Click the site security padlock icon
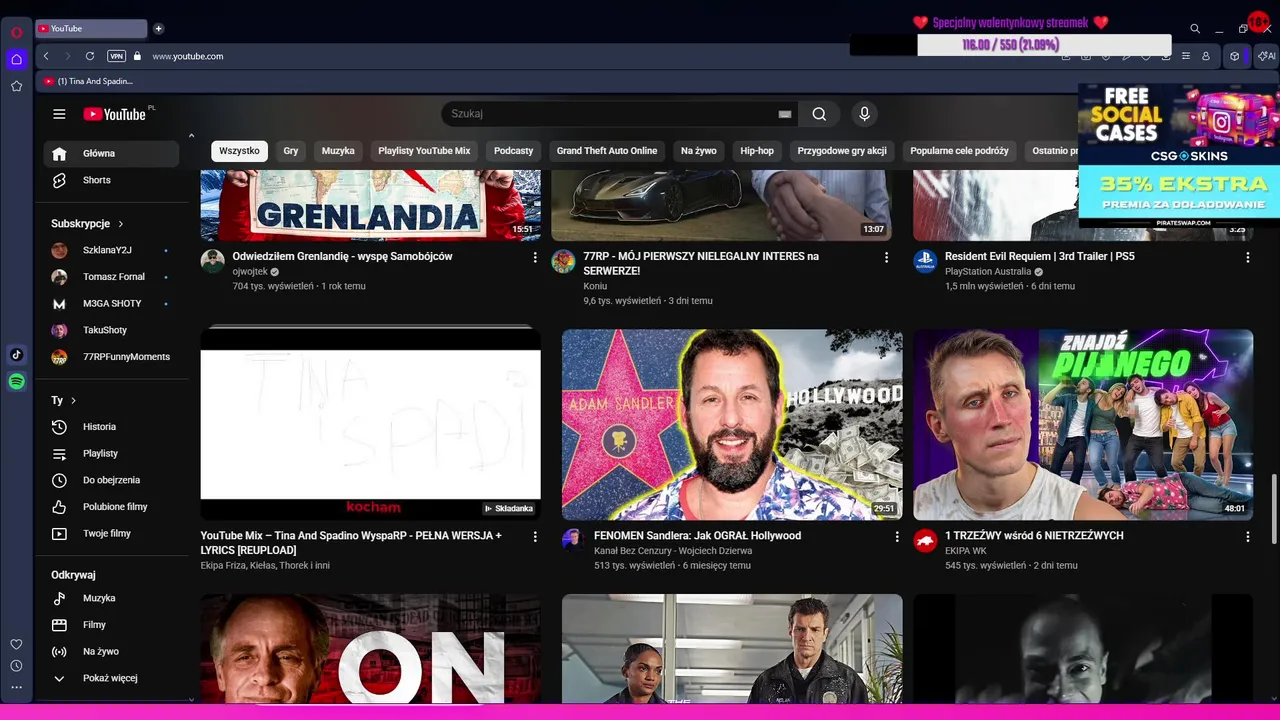 coord(137,56)
